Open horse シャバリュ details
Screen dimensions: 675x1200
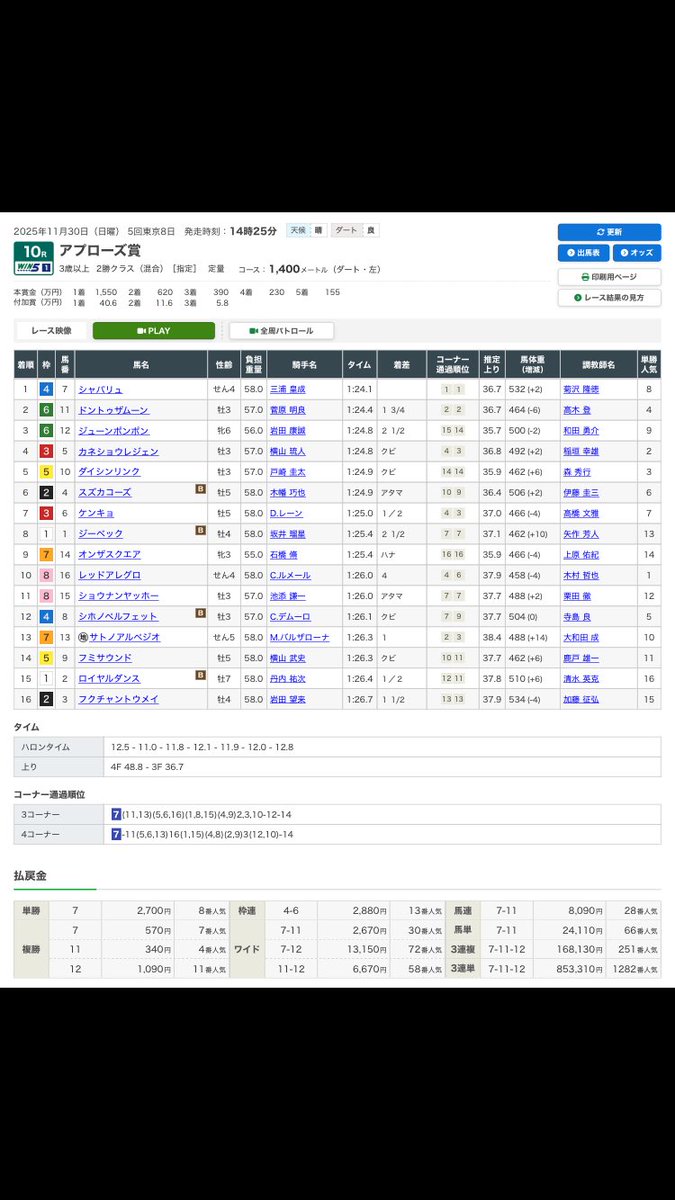101,389
